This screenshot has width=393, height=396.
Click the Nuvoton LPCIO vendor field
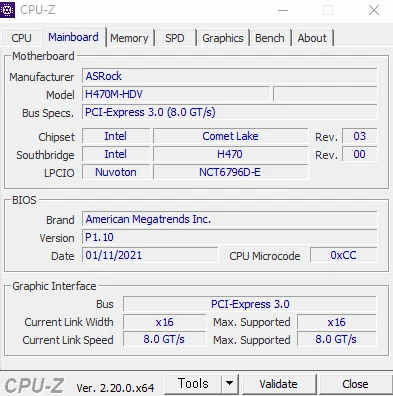(116, 172)
